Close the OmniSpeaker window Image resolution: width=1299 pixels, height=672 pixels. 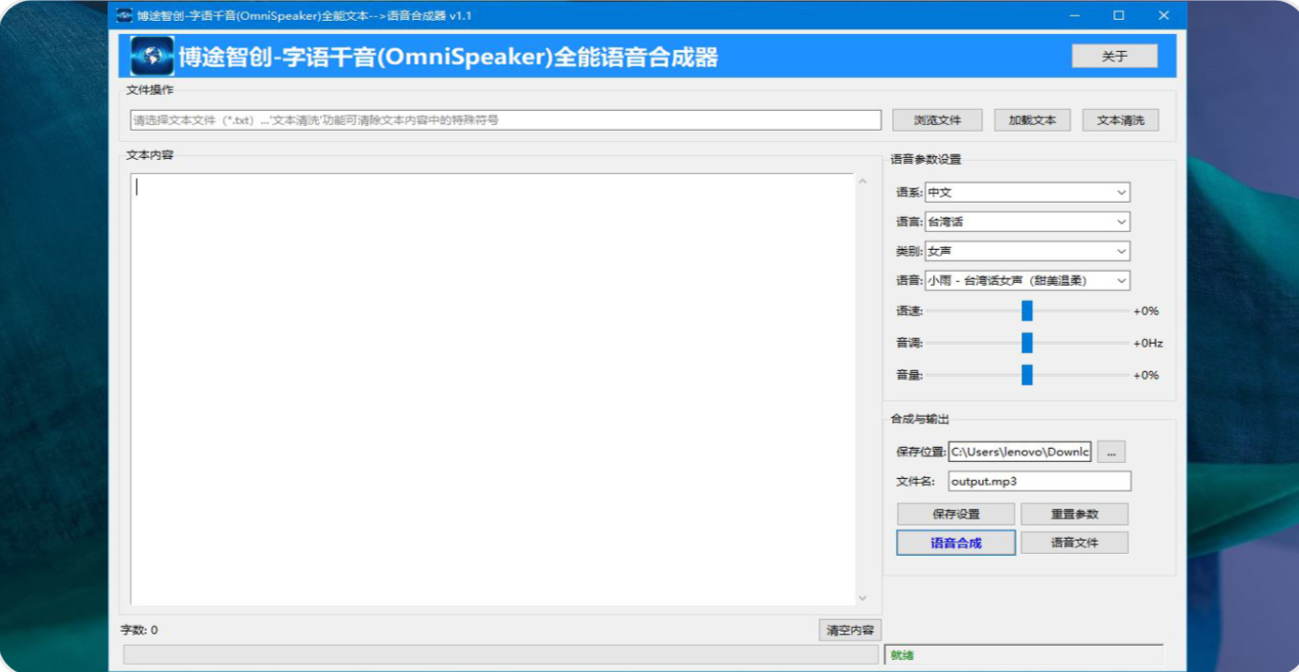[x=1164, y=15]
